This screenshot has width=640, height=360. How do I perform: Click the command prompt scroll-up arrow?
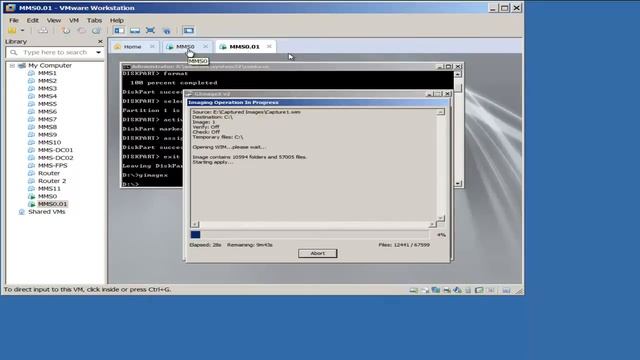(458, 74)
